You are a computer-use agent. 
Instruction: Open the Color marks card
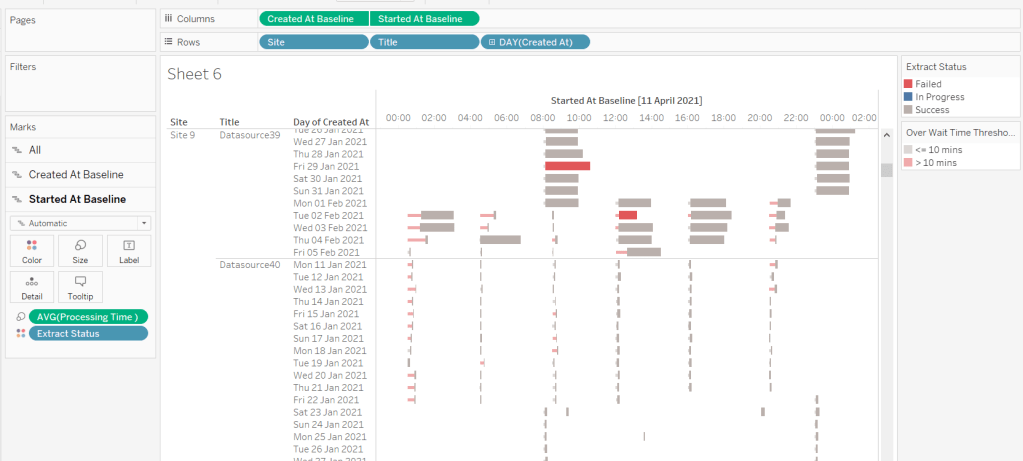(32, 251)
